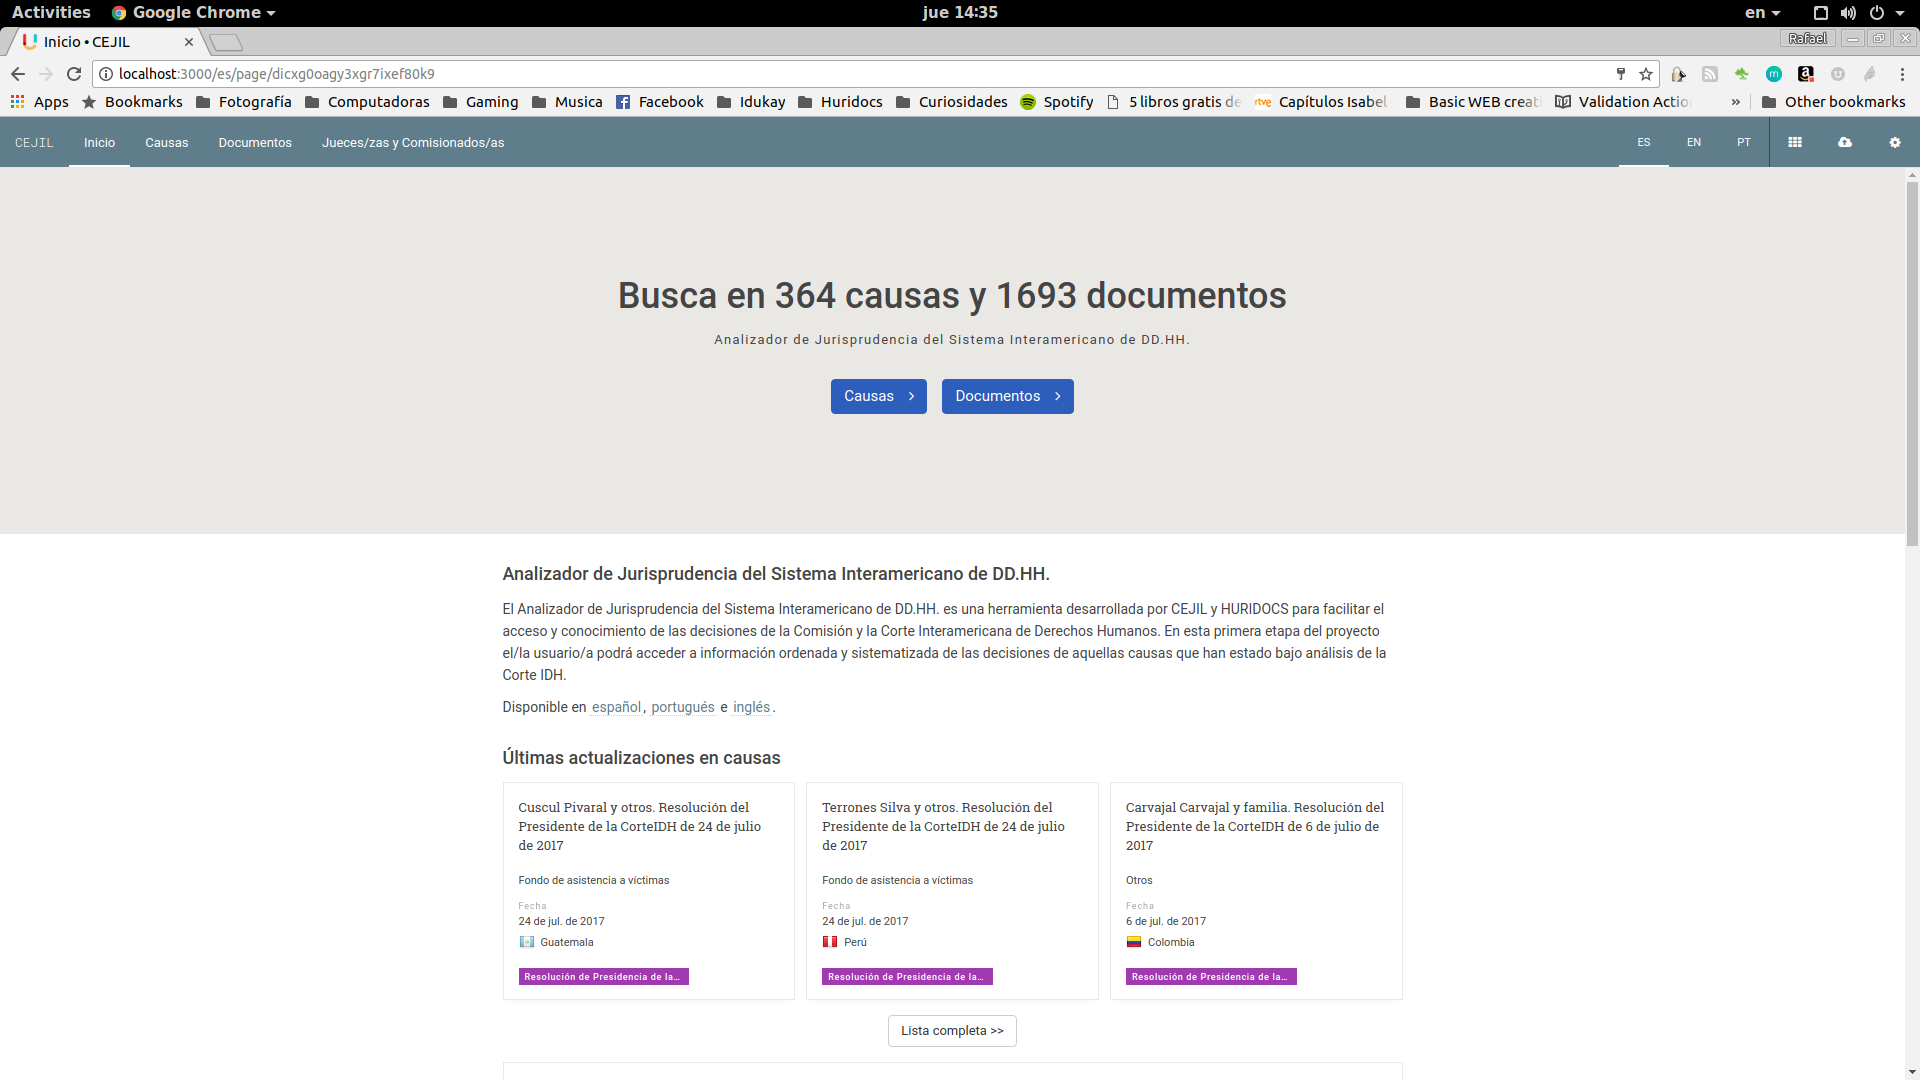Open the Documentos navigation item

coord(255,142)
